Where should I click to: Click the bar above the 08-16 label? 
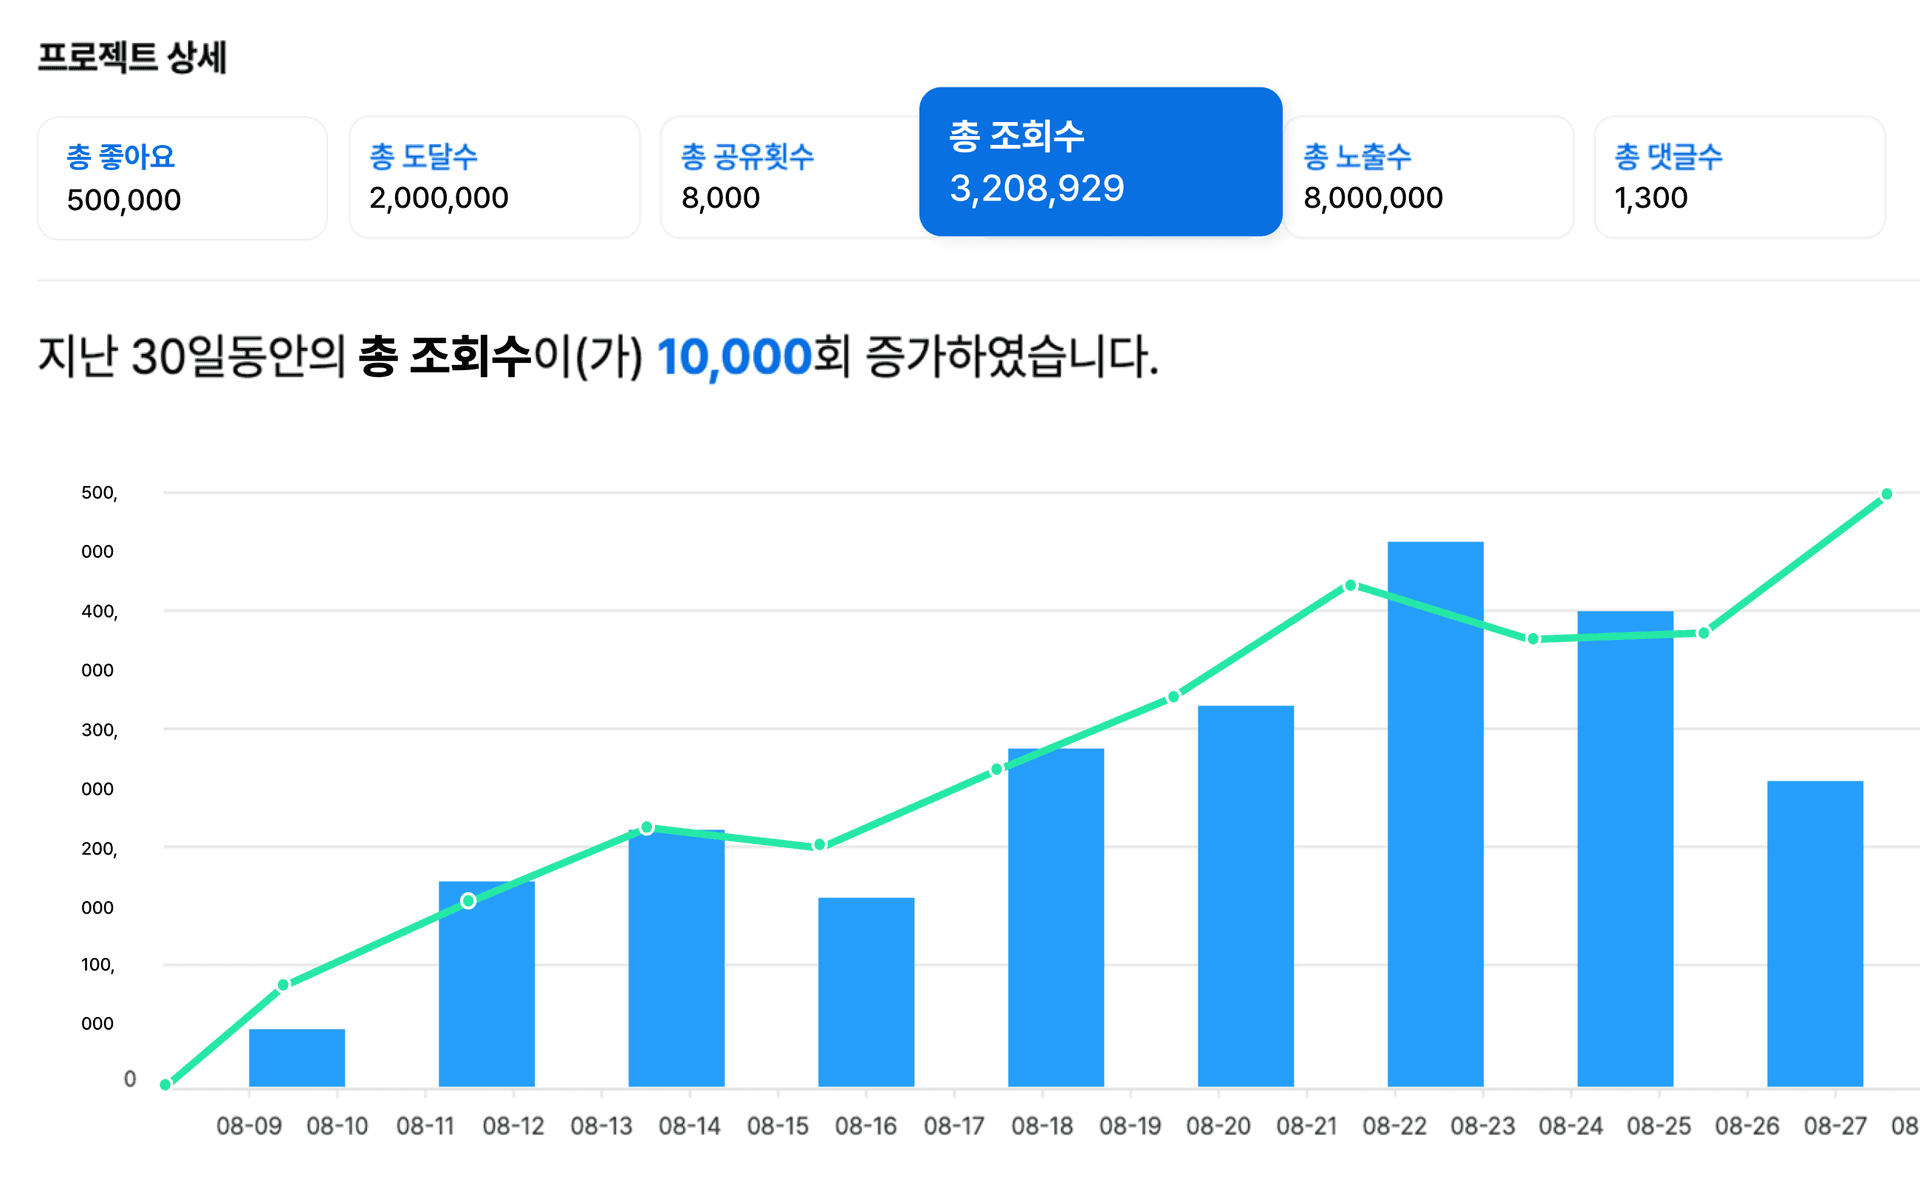(866, 990)
